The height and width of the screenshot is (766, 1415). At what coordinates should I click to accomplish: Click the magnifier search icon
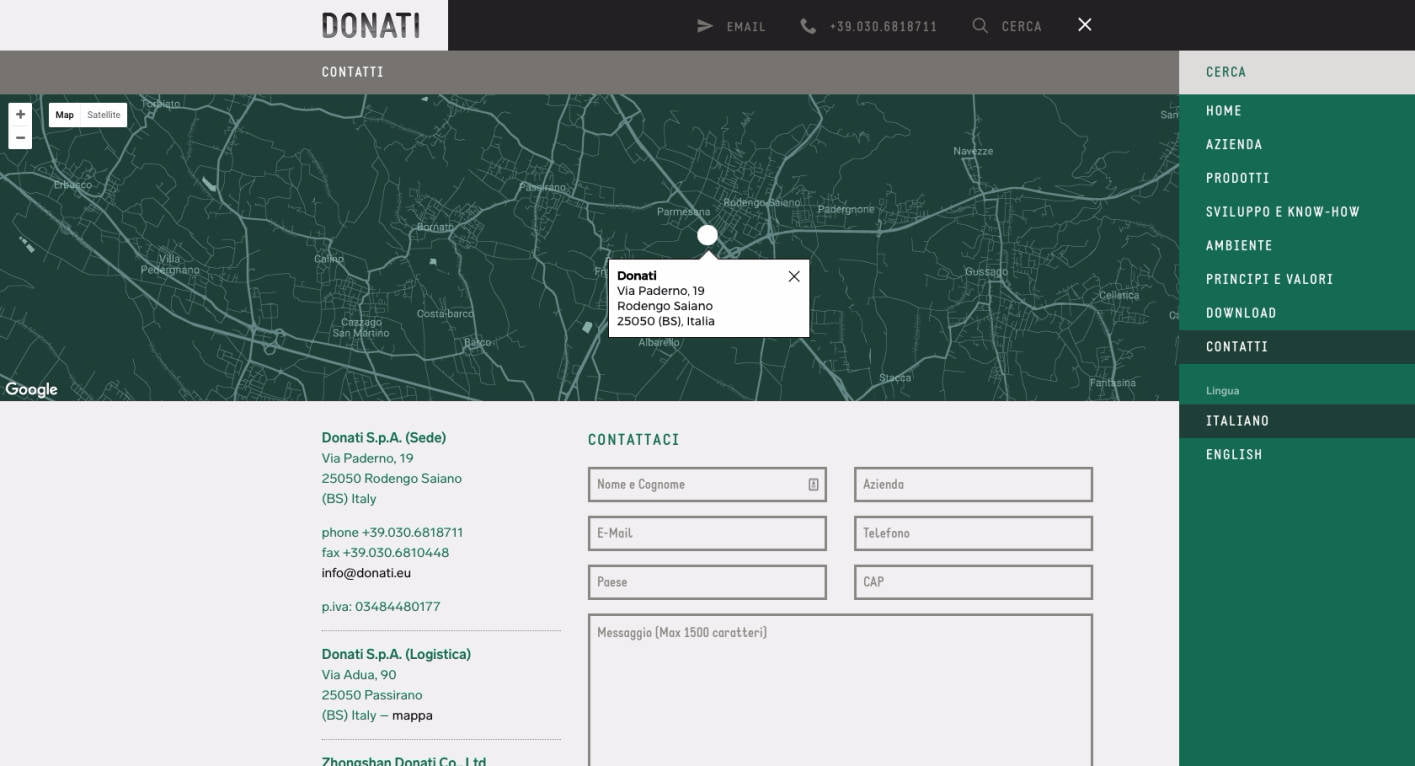click(x=980, y=26)
